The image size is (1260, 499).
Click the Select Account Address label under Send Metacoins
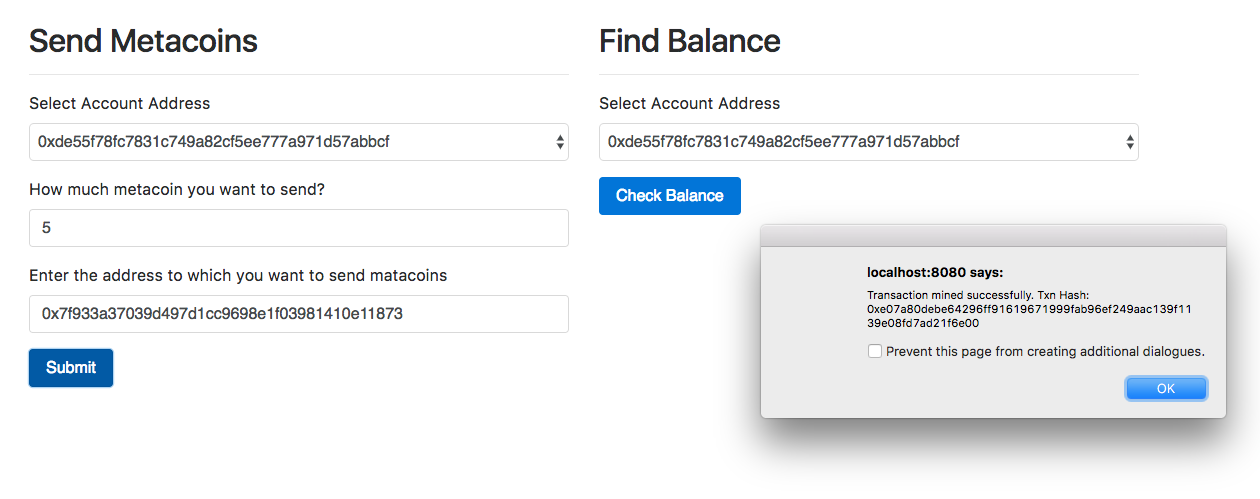pyautogui.click(x=119, y=103)
